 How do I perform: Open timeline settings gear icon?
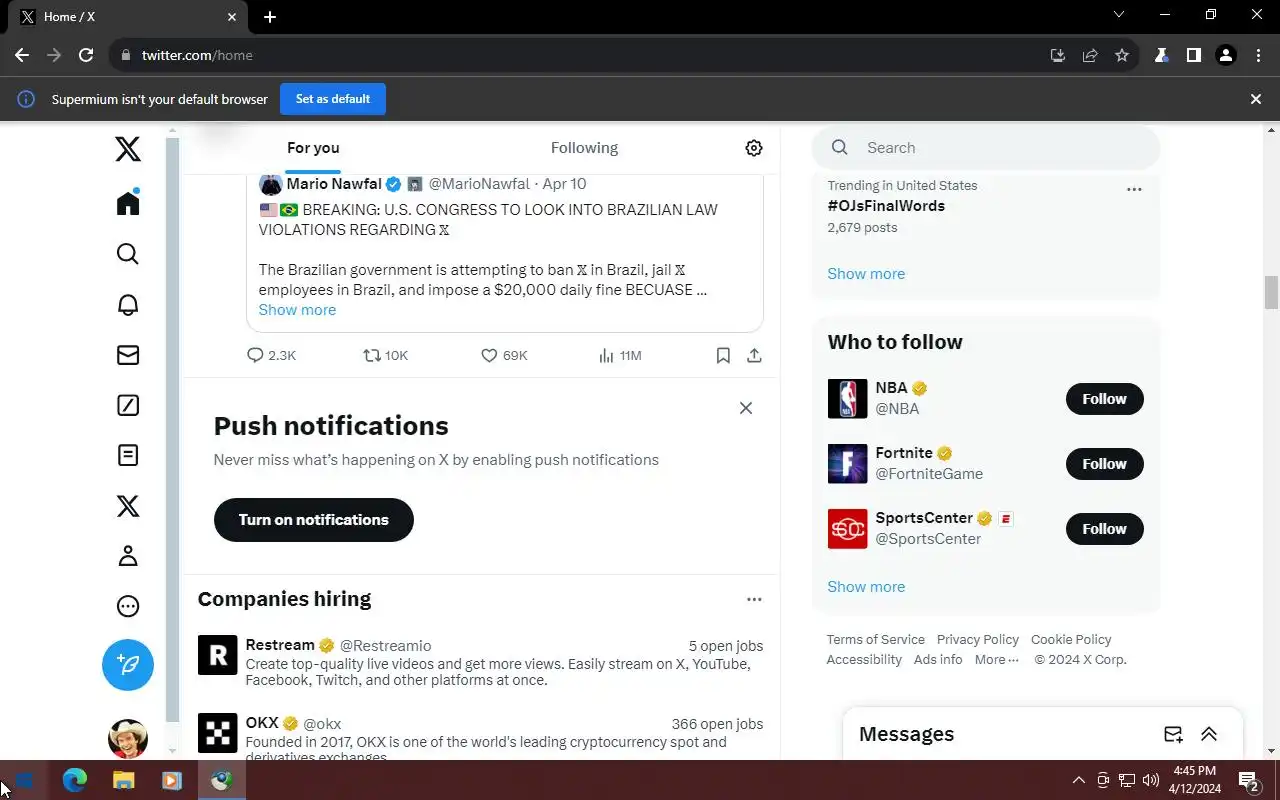click(x=754, y=148)
